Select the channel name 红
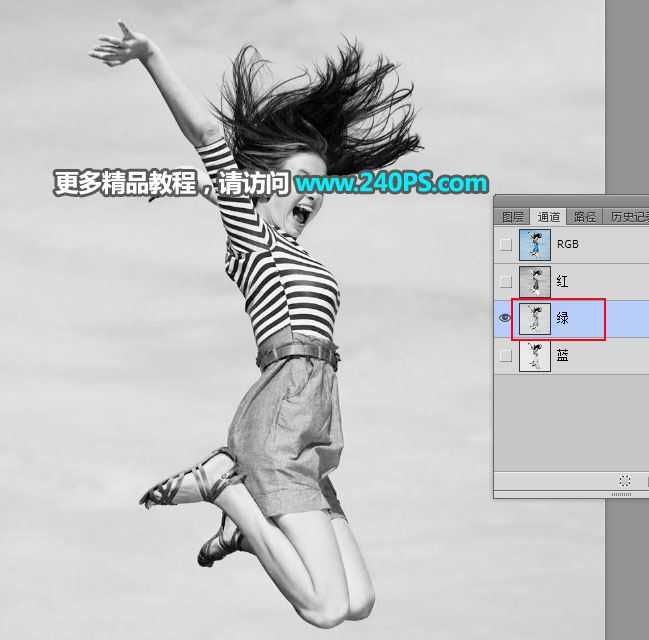Screen dimensions: 649x640 (x=562, y=281)
